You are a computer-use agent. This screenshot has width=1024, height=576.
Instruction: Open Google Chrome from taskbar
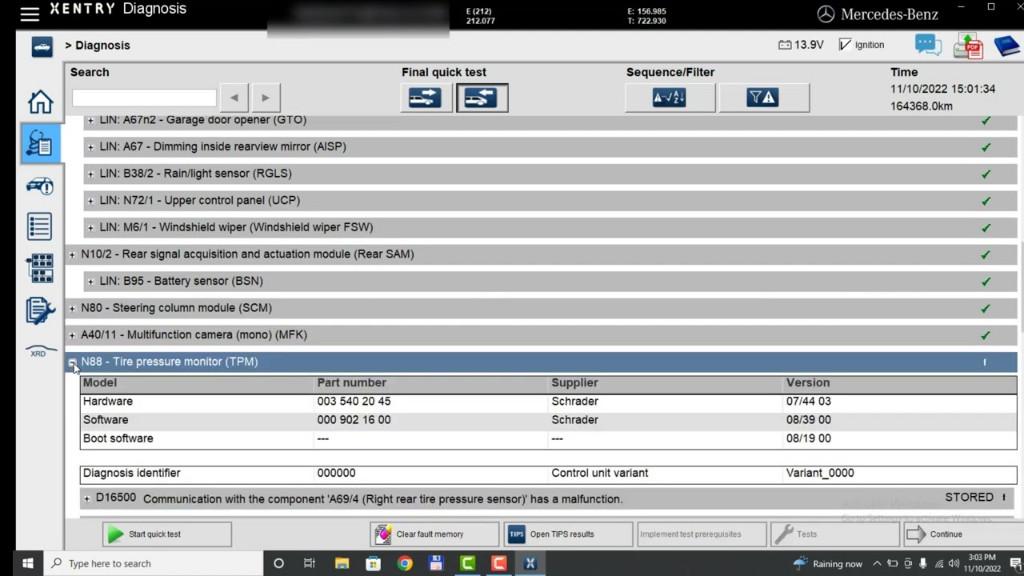[405, 563]
